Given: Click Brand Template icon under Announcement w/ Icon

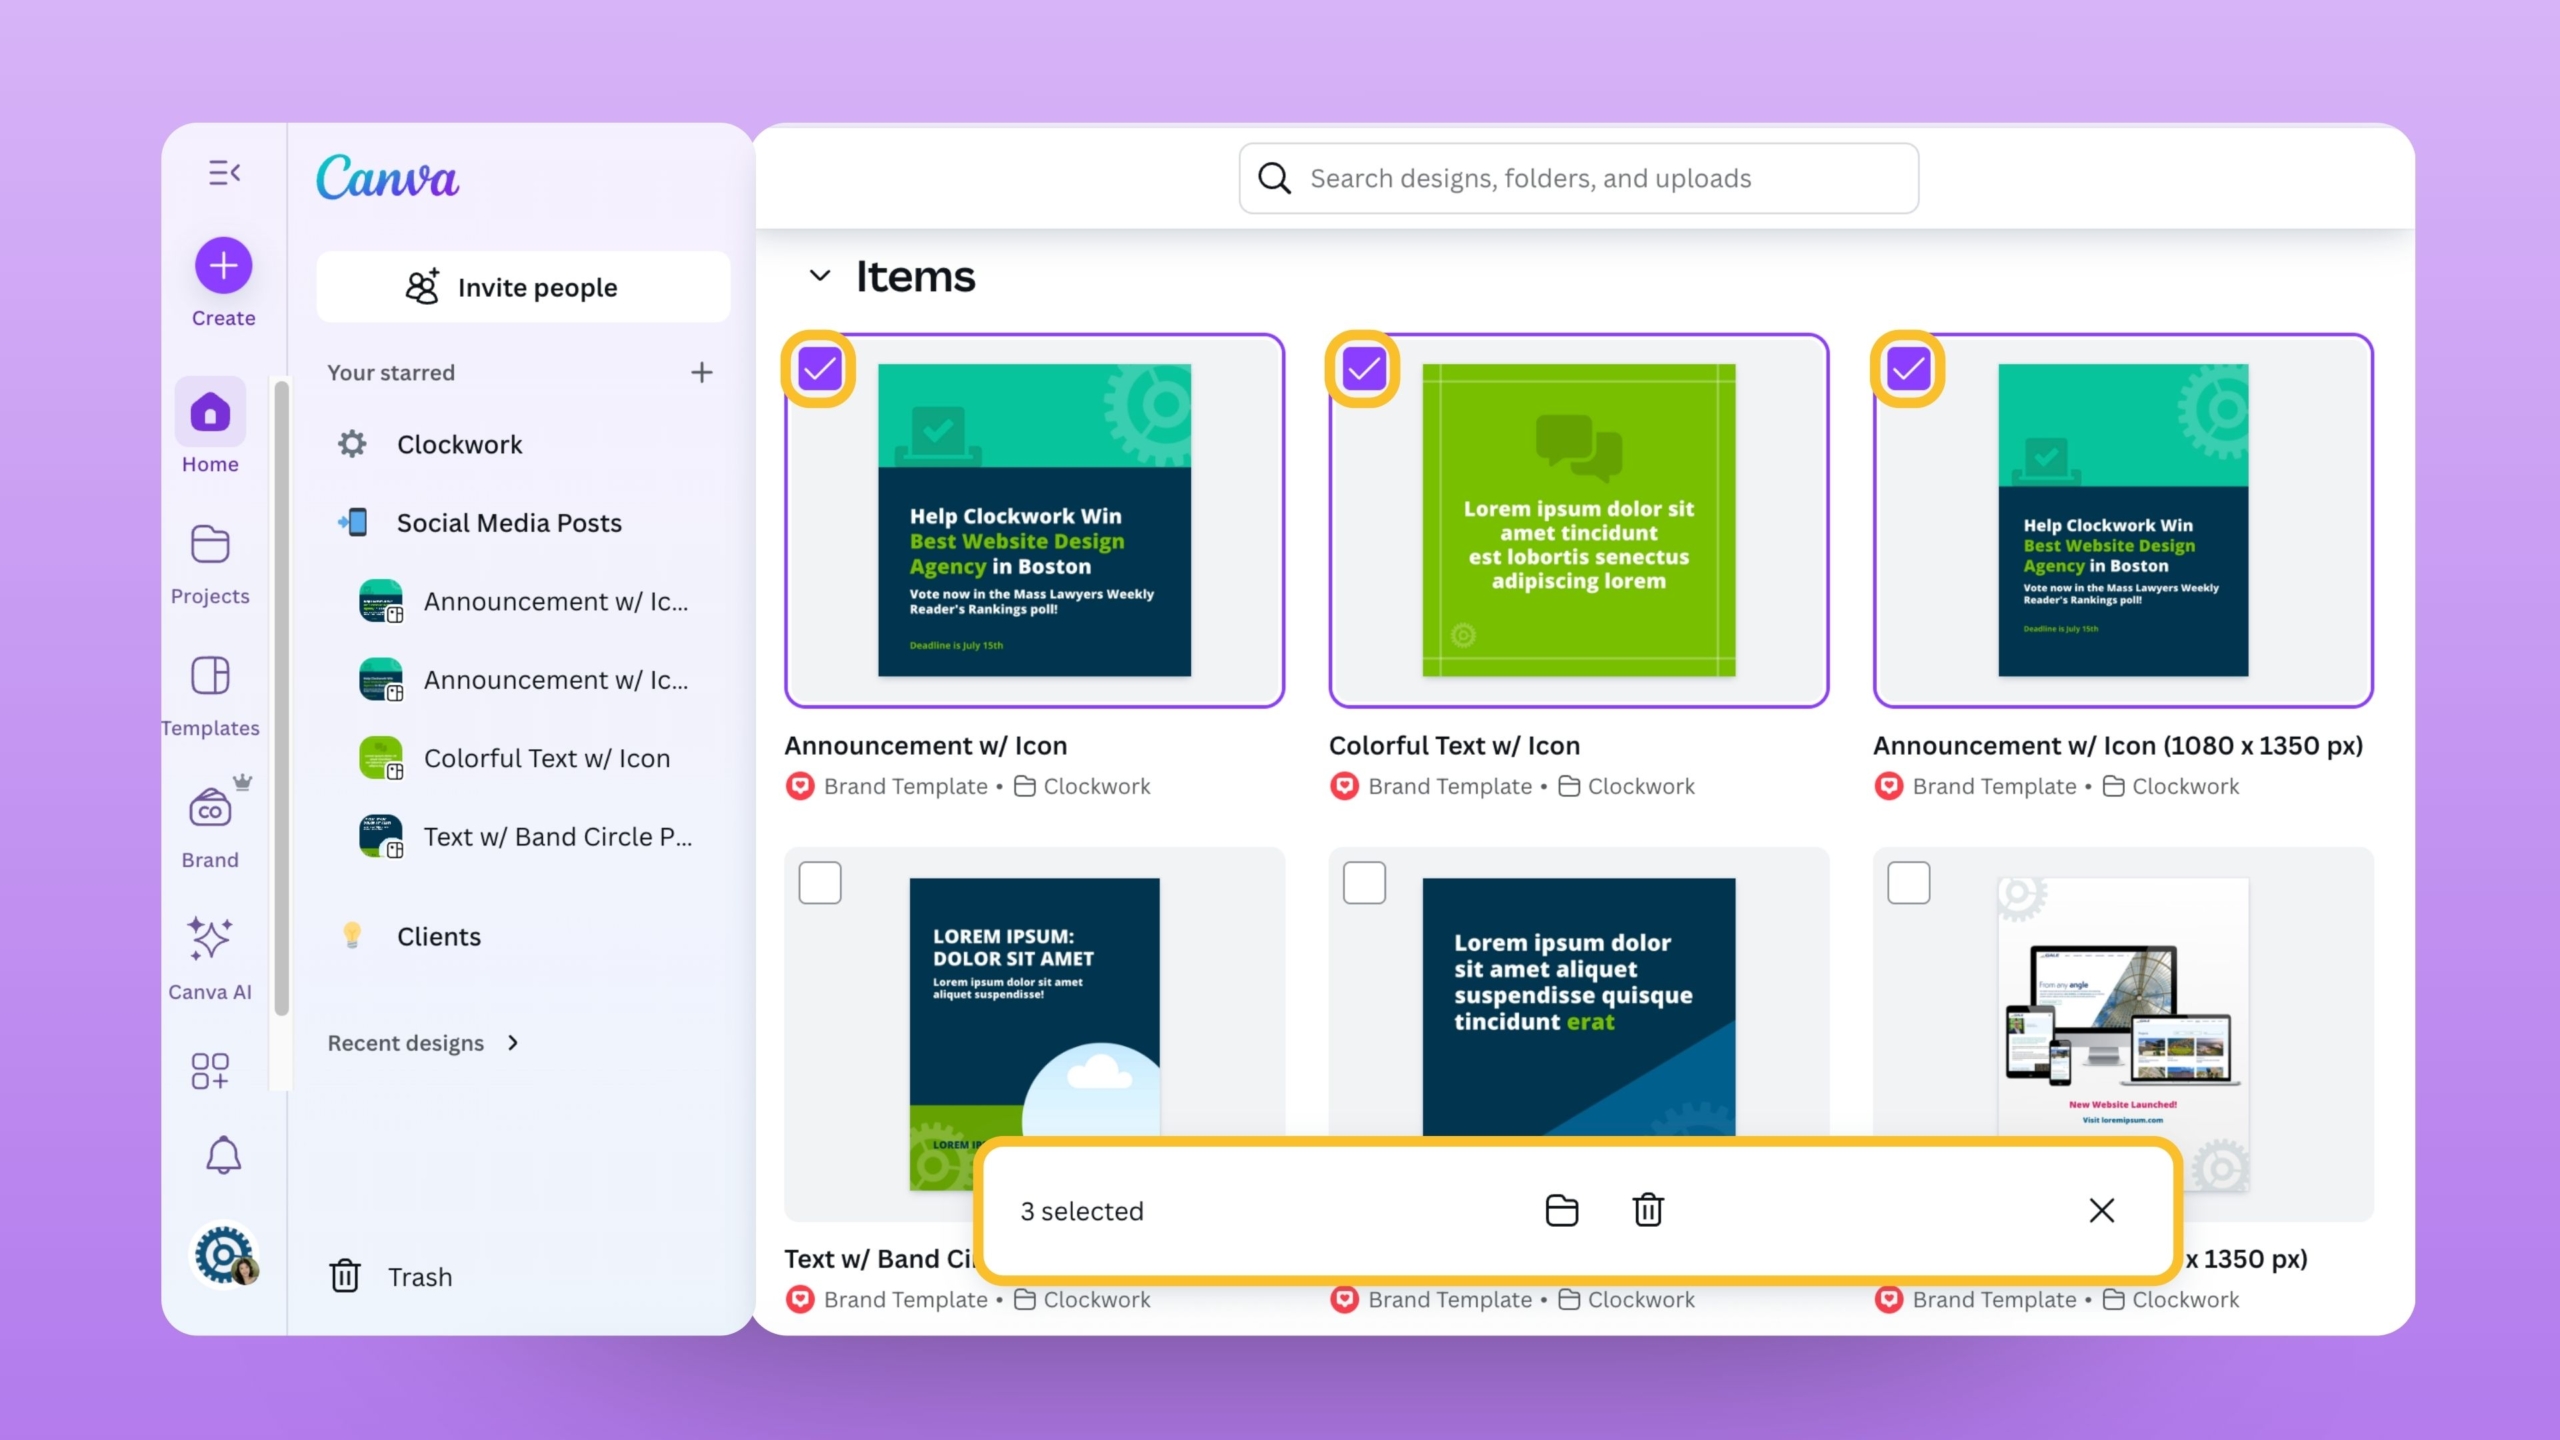Looking at the screenshot, I should coord(800,786).
